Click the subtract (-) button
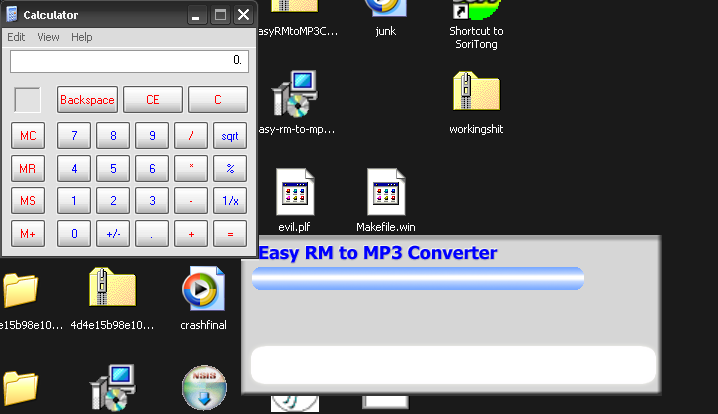Screen dimensions: 718x414 [191, 201]
